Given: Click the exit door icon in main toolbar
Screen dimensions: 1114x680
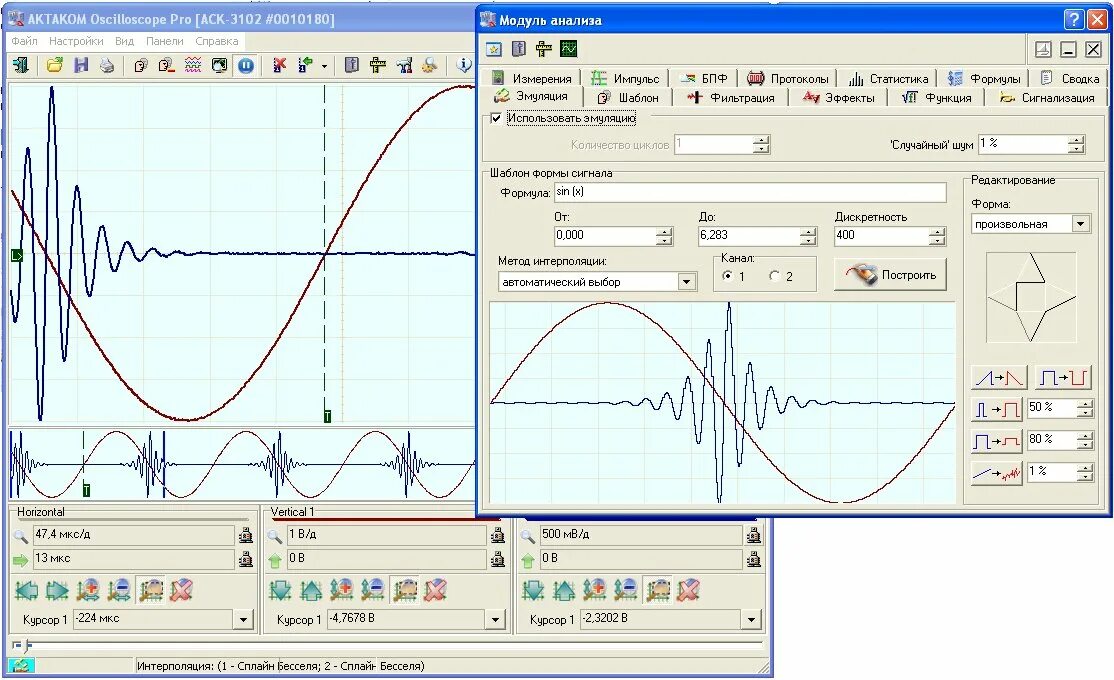Looking at the screenshot, I should point(21,65).
